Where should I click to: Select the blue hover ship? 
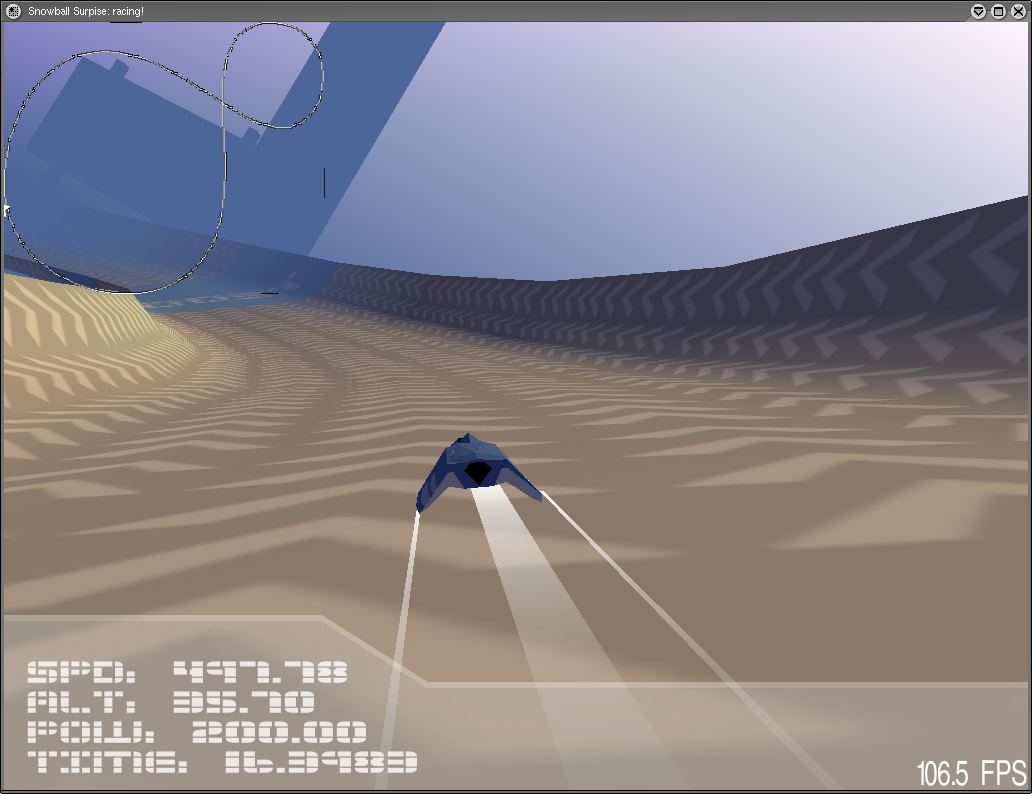click(x=478, y=471)
